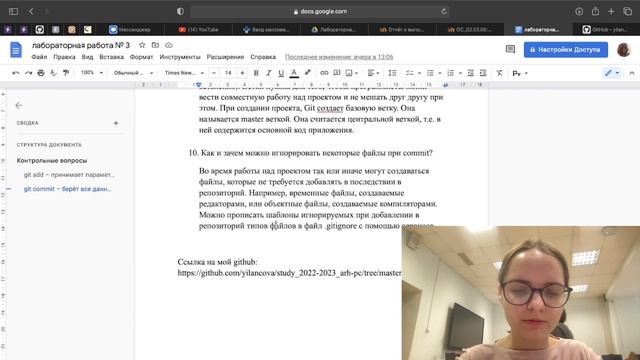Open the Файл menu

click(x=39, y=57)
